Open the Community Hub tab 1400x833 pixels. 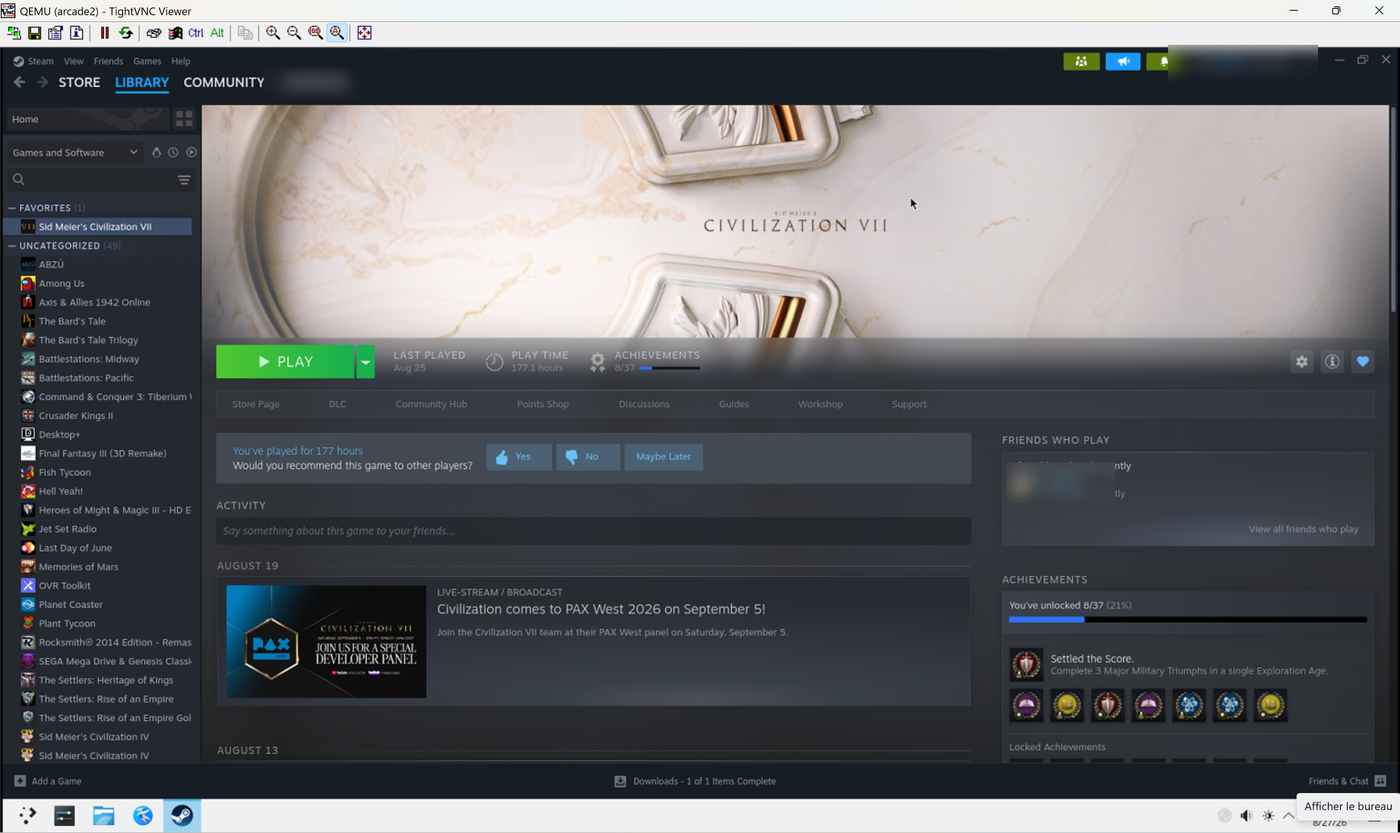431,404
